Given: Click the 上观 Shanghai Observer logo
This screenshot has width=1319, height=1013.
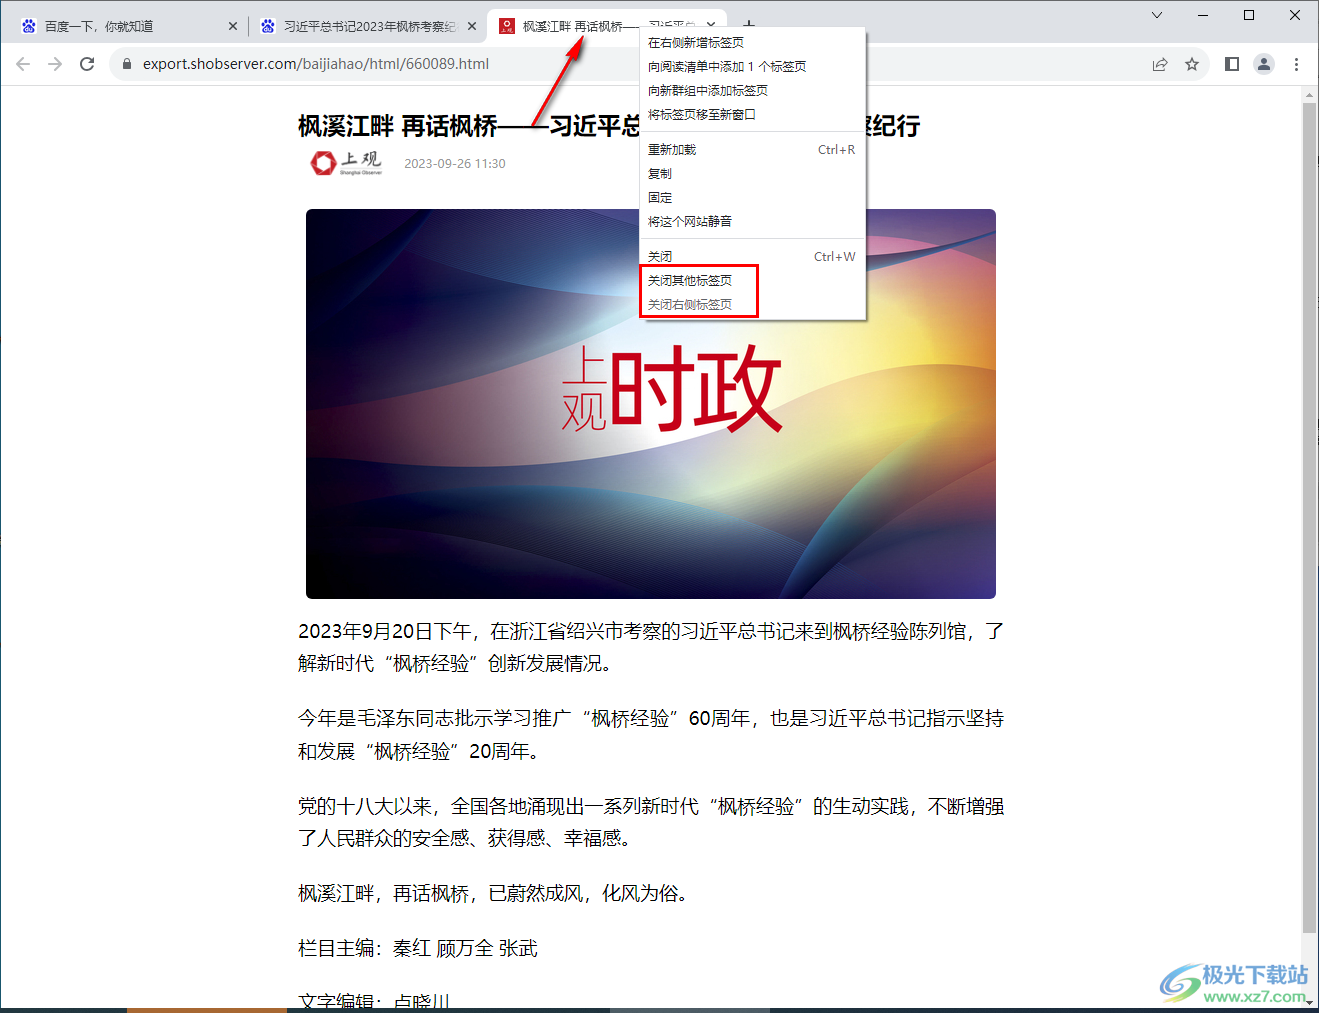Looking at the screenshot, I should click(346, 162).
